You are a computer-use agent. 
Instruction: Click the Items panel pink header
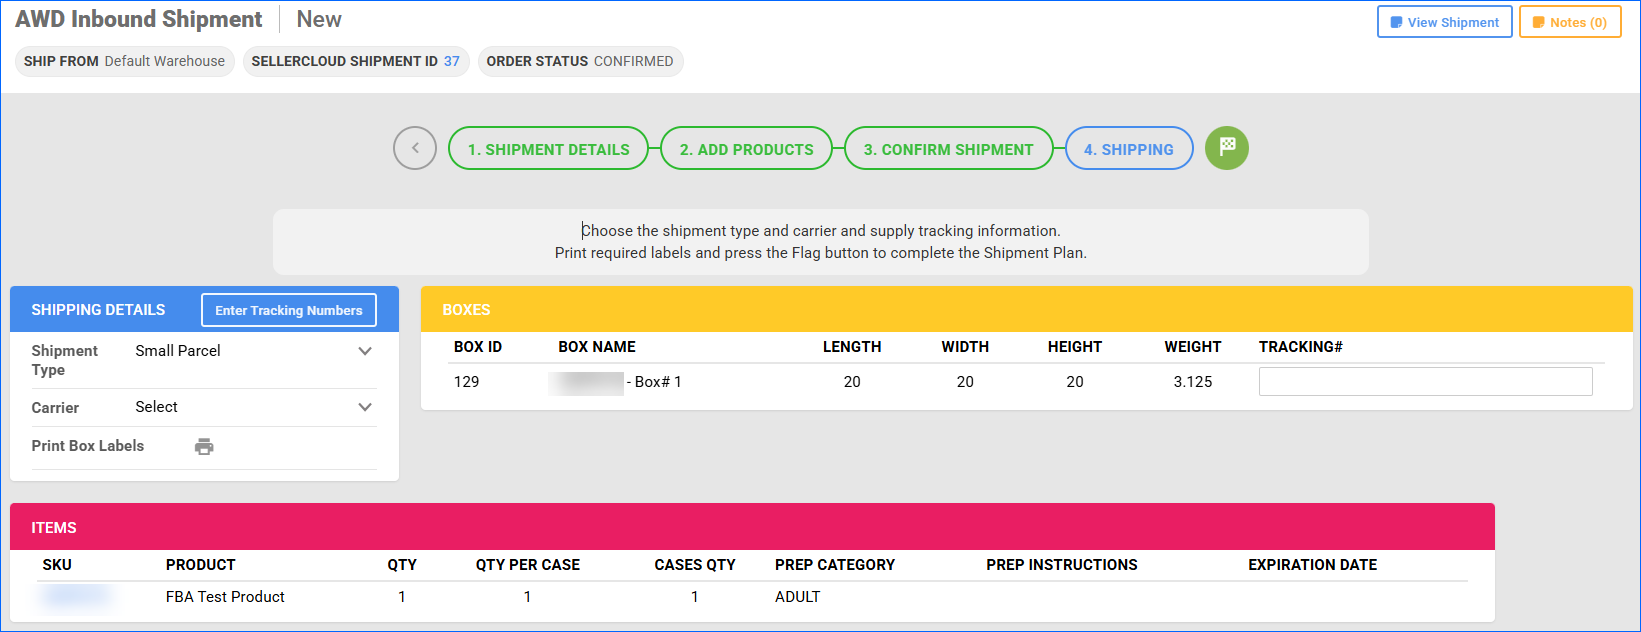[x=752, y=527]
